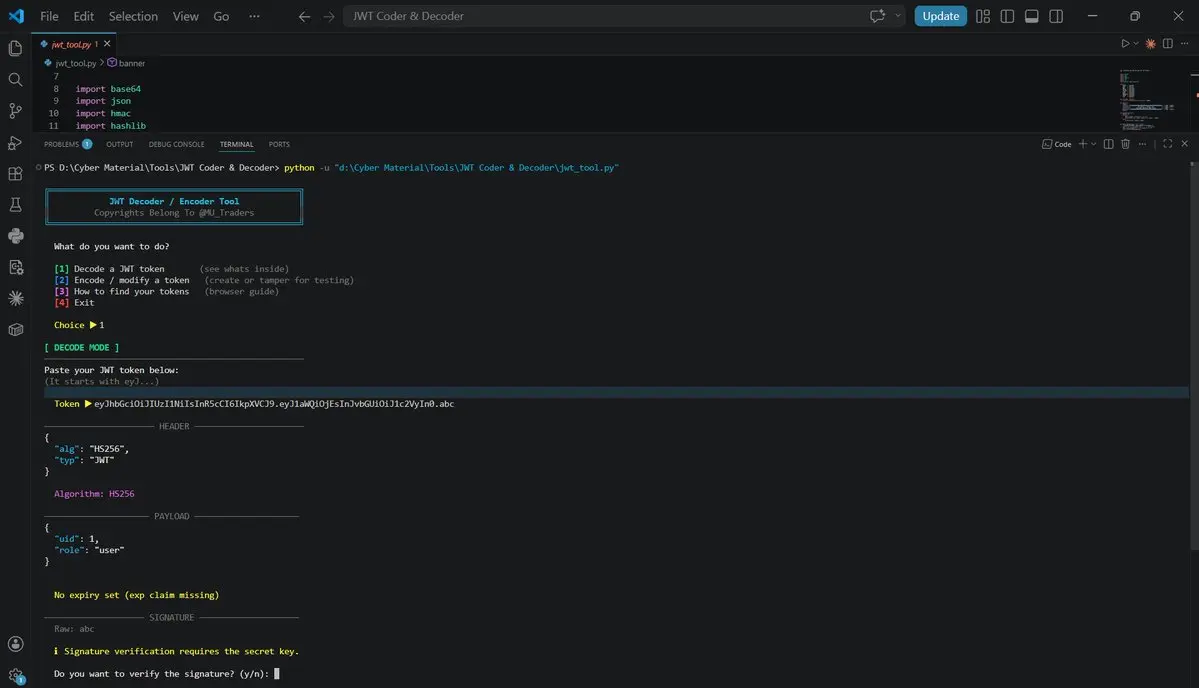Open the Source Control view
The height and width of the screenshot is (688, 1199).
(15, 111)
